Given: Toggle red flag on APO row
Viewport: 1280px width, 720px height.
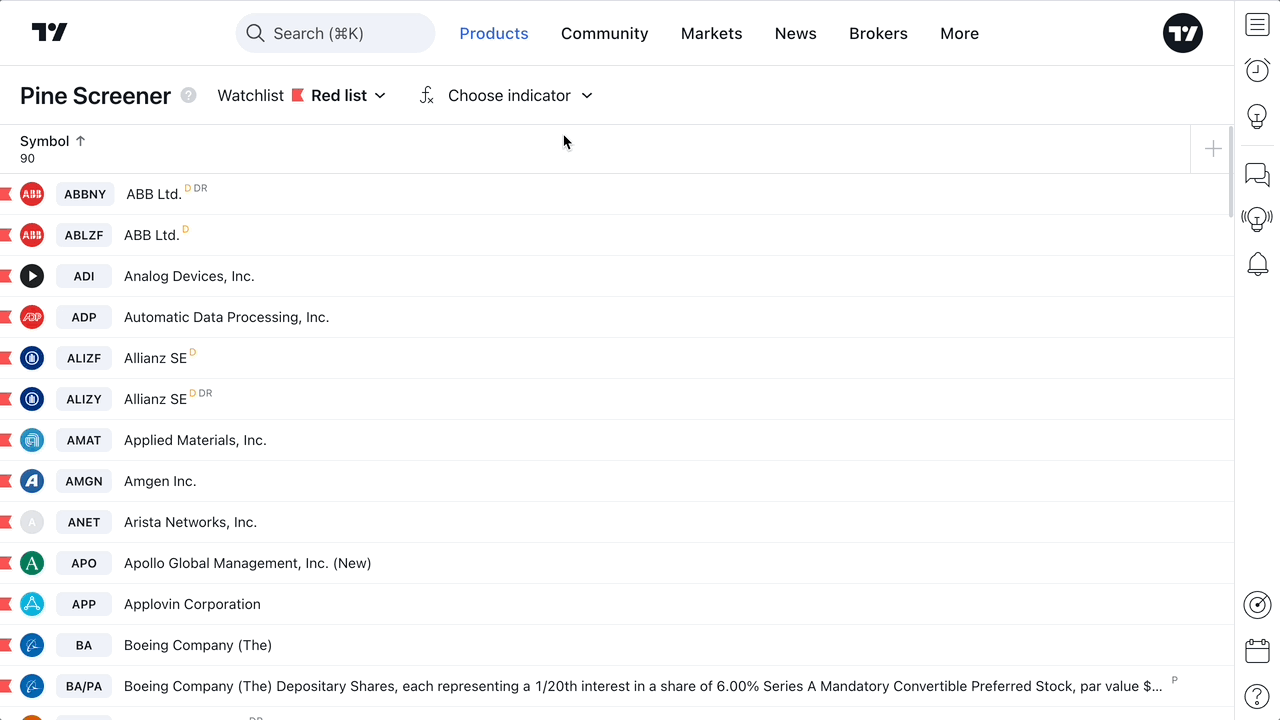Looking at the screenshot, I should [6, 563].
